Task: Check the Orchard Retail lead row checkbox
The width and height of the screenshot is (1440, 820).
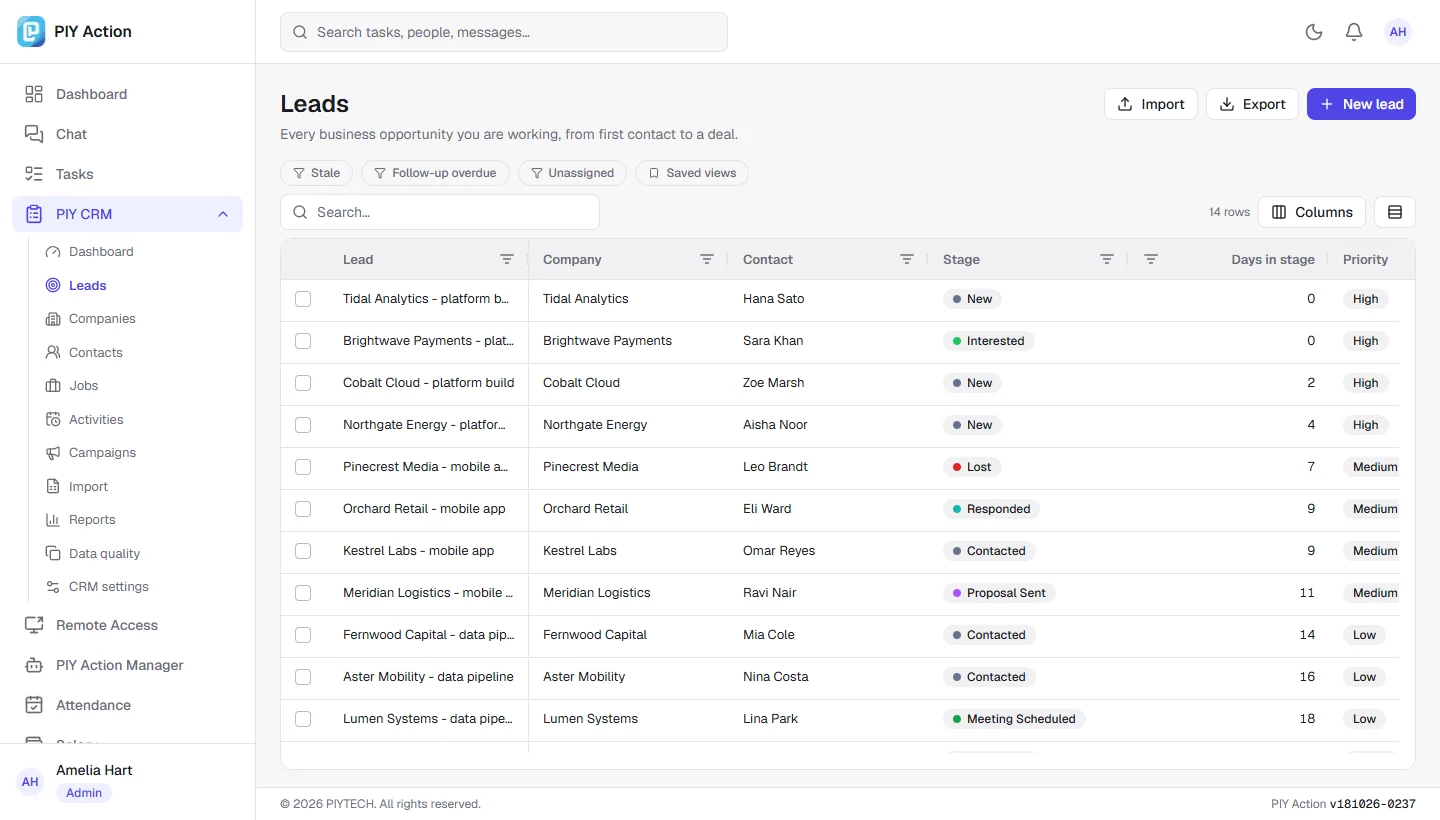Action: [303, 509]
